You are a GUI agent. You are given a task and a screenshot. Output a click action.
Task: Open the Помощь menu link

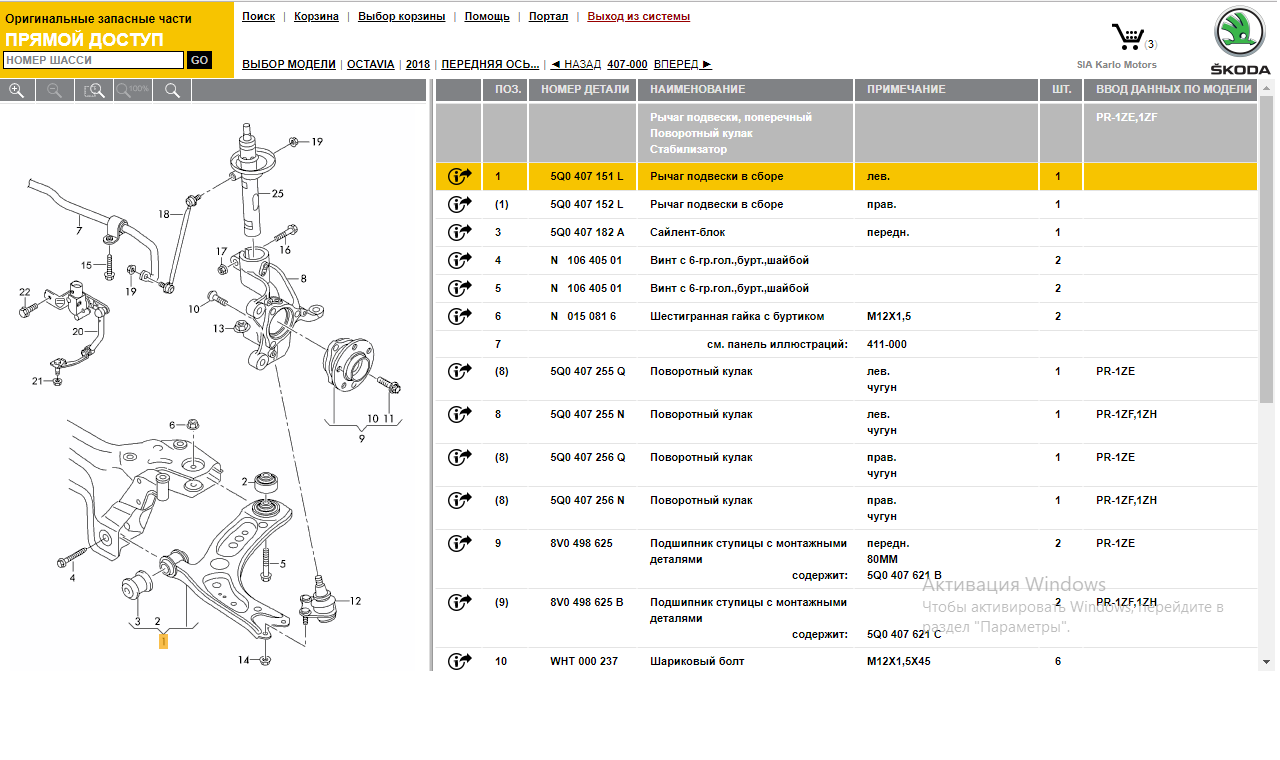(487, 16)
